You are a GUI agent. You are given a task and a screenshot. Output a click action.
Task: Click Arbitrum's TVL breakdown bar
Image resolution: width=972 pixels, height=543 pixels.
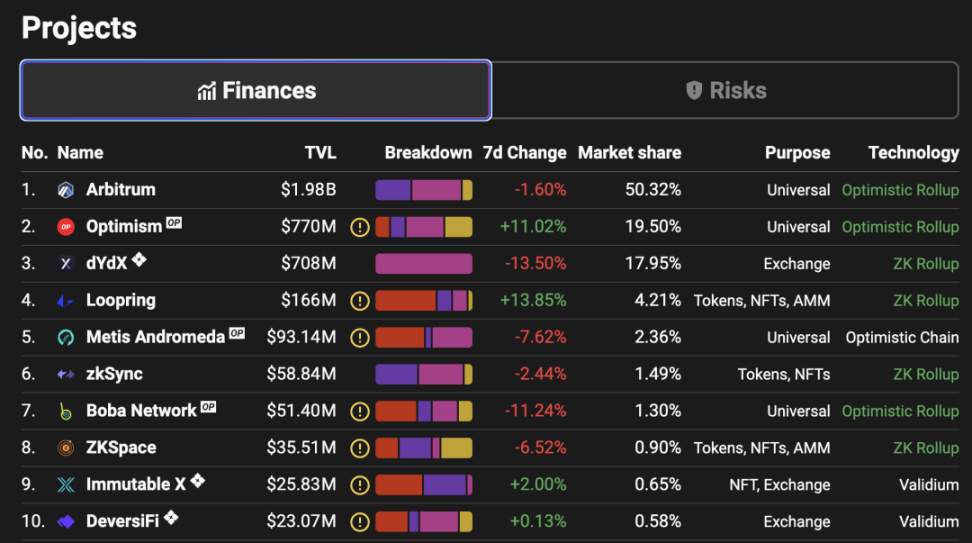tap(424, 190)
